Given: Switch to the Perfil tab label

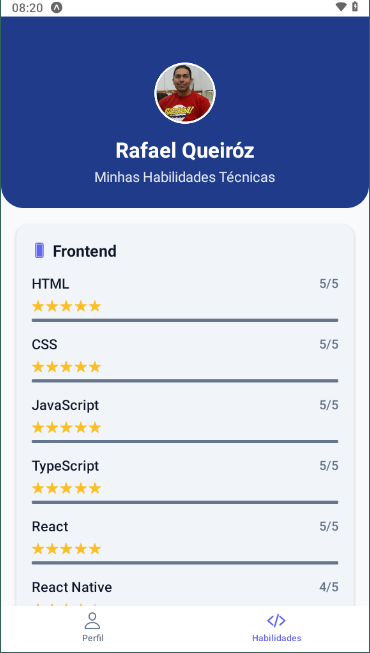Looking at the screenshot, I should coord(92,638).
